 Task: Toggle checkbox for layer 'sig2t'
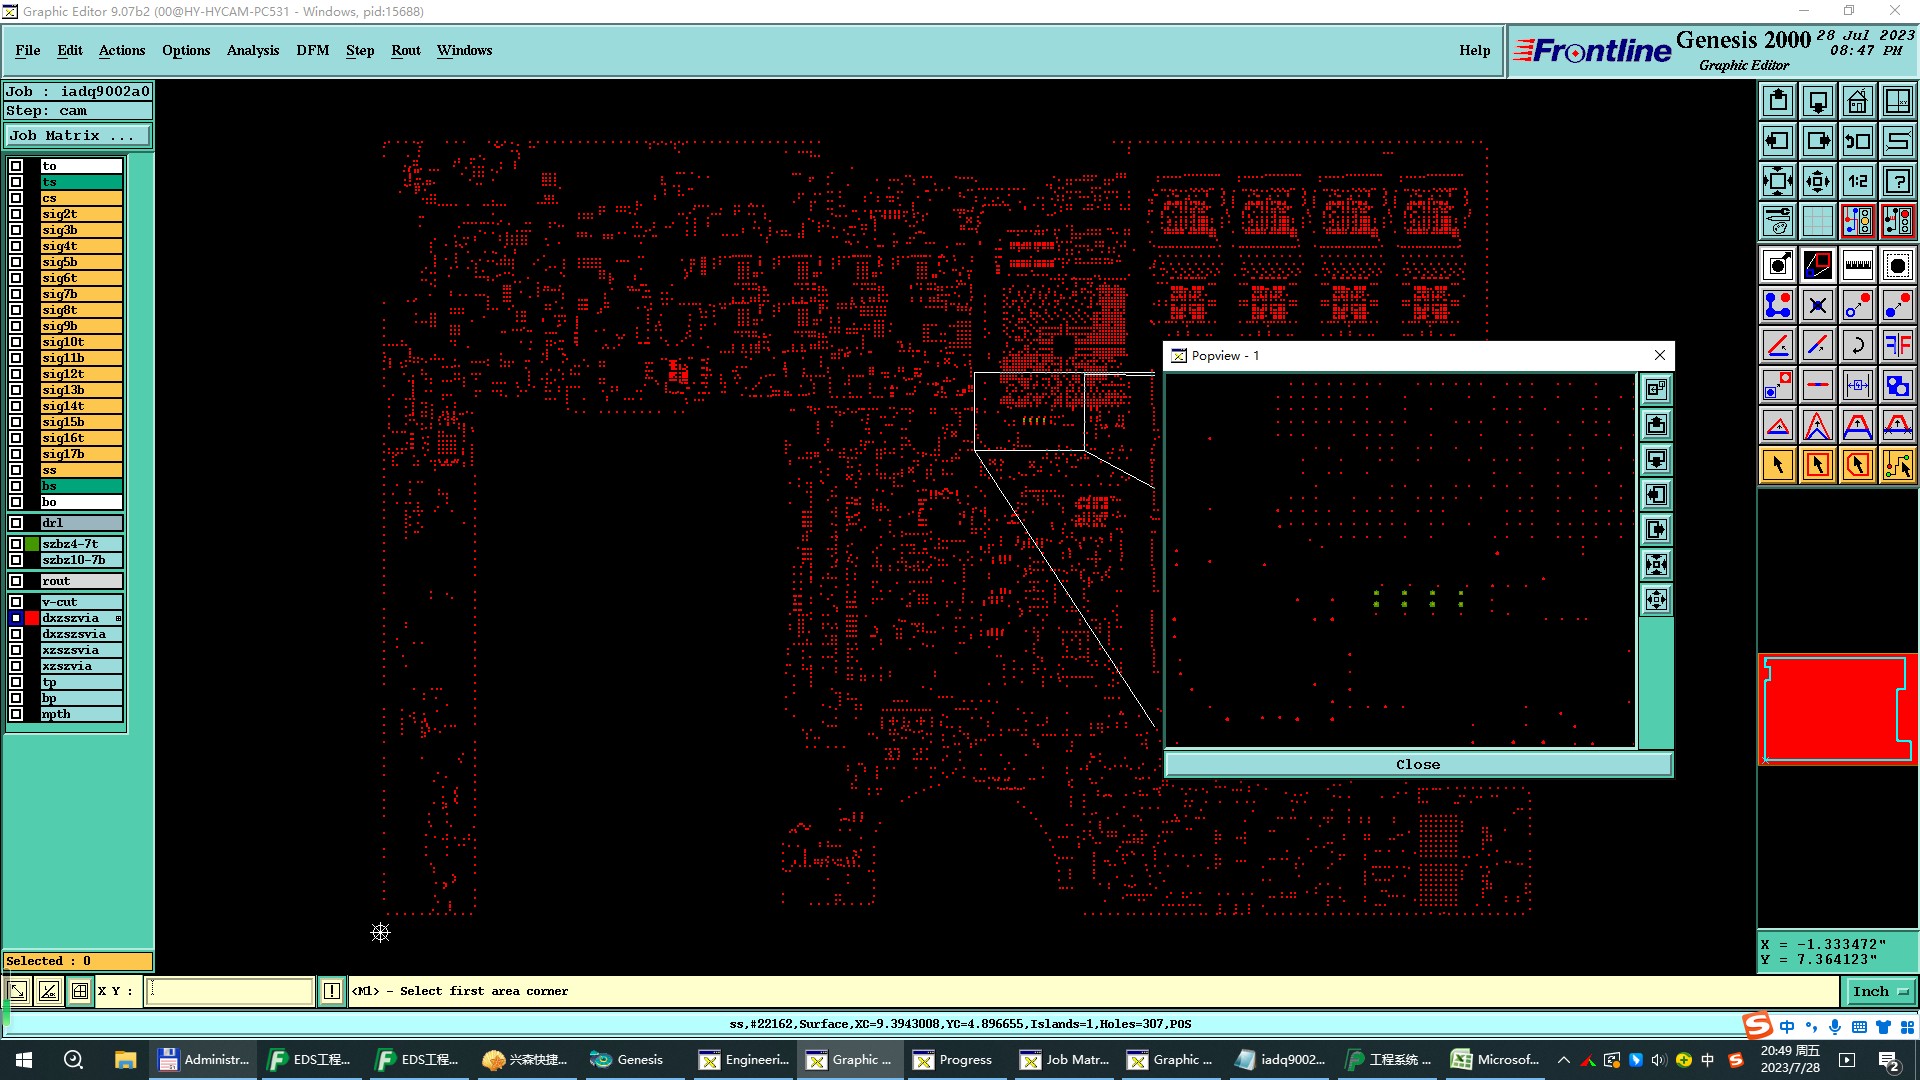[16, 214]
